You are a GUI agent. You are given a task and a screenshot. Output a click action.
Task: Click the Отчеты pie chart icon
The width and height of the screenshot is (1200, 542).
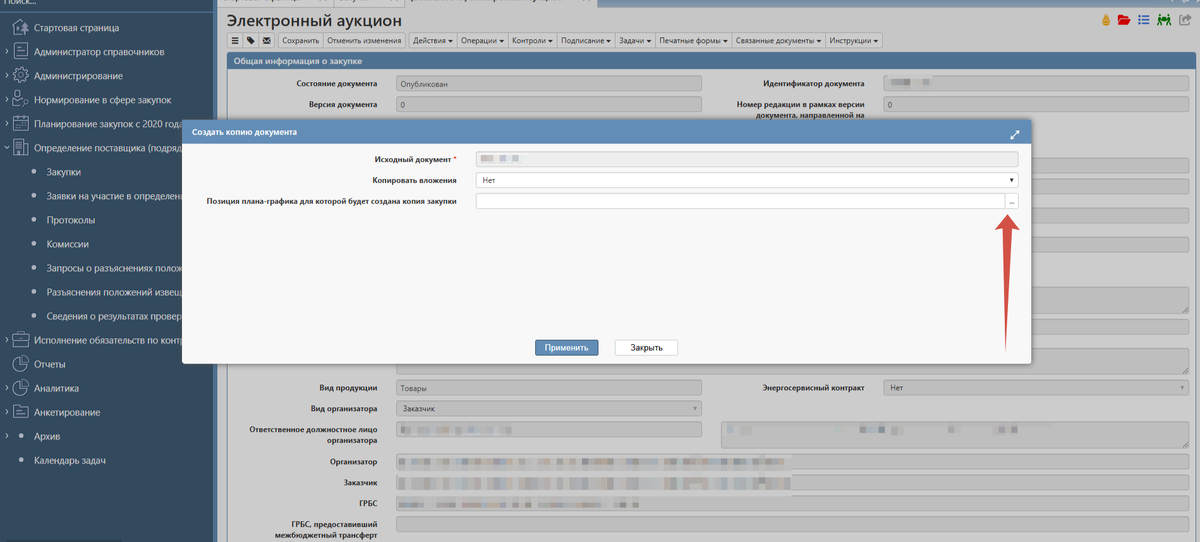(x=20, y=364)
